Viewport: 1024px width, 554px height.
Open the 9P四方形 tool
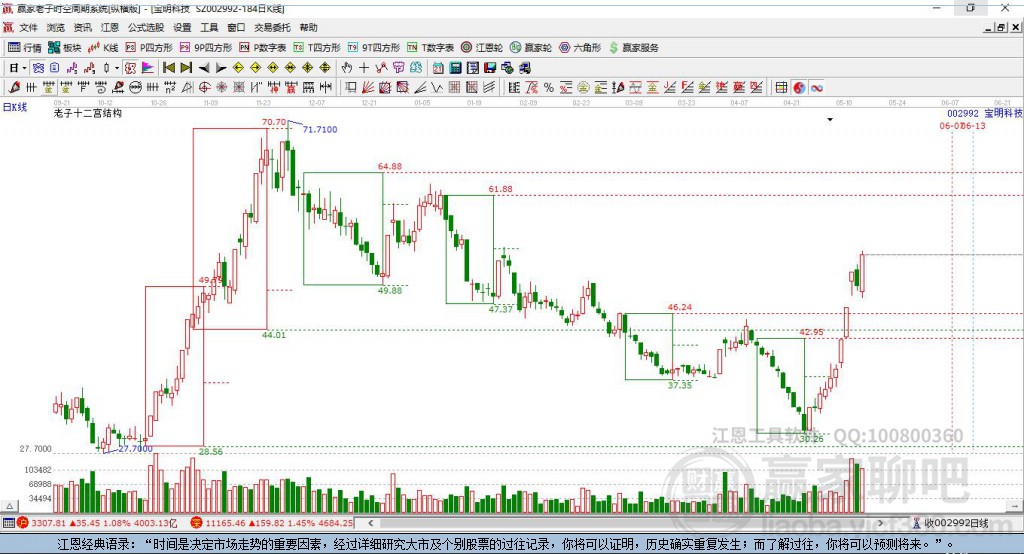pyautogui.click(x=206, y=48)
